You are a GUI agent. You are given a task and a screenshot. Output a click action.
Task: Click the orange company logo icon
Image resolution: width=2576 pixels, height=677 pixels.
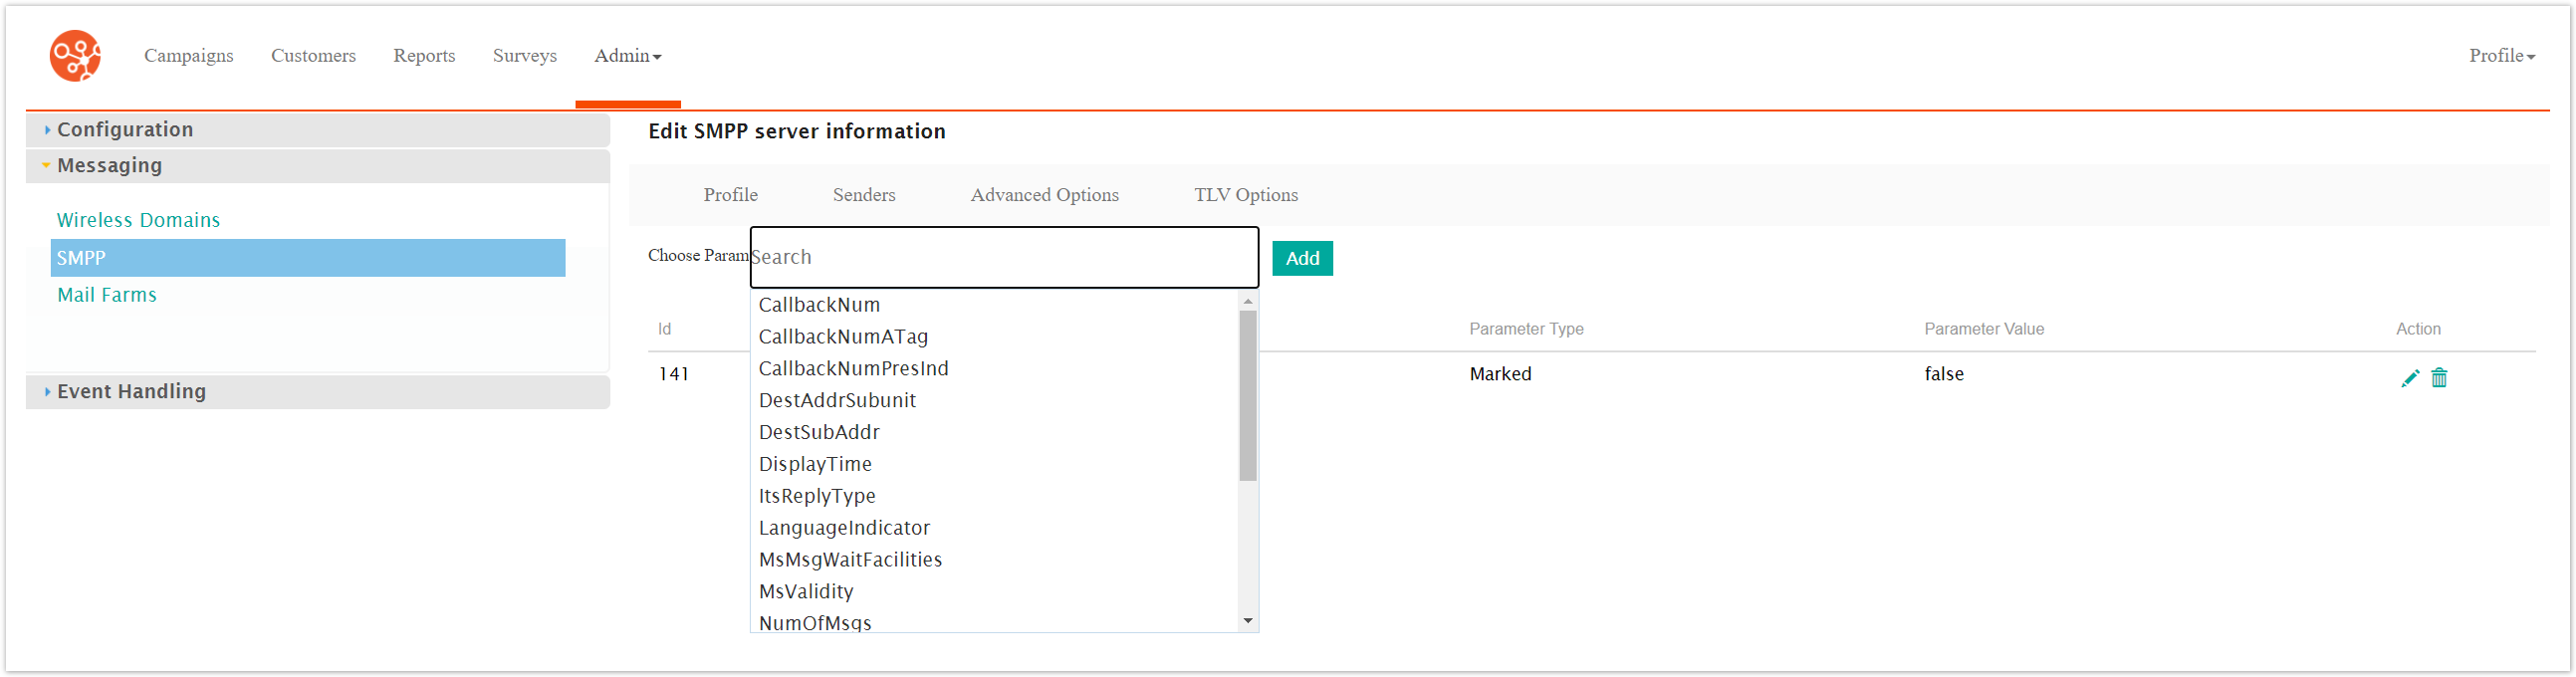75,56
